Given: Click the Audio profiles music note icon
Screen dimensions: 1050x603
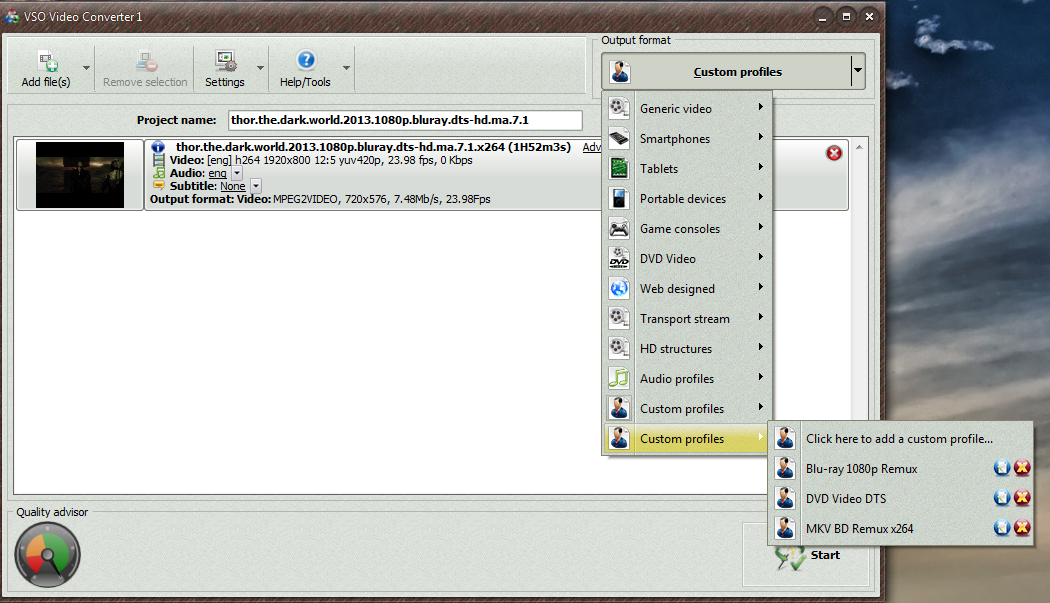Looking at the screenshot, I should click(x=619, y=379).
